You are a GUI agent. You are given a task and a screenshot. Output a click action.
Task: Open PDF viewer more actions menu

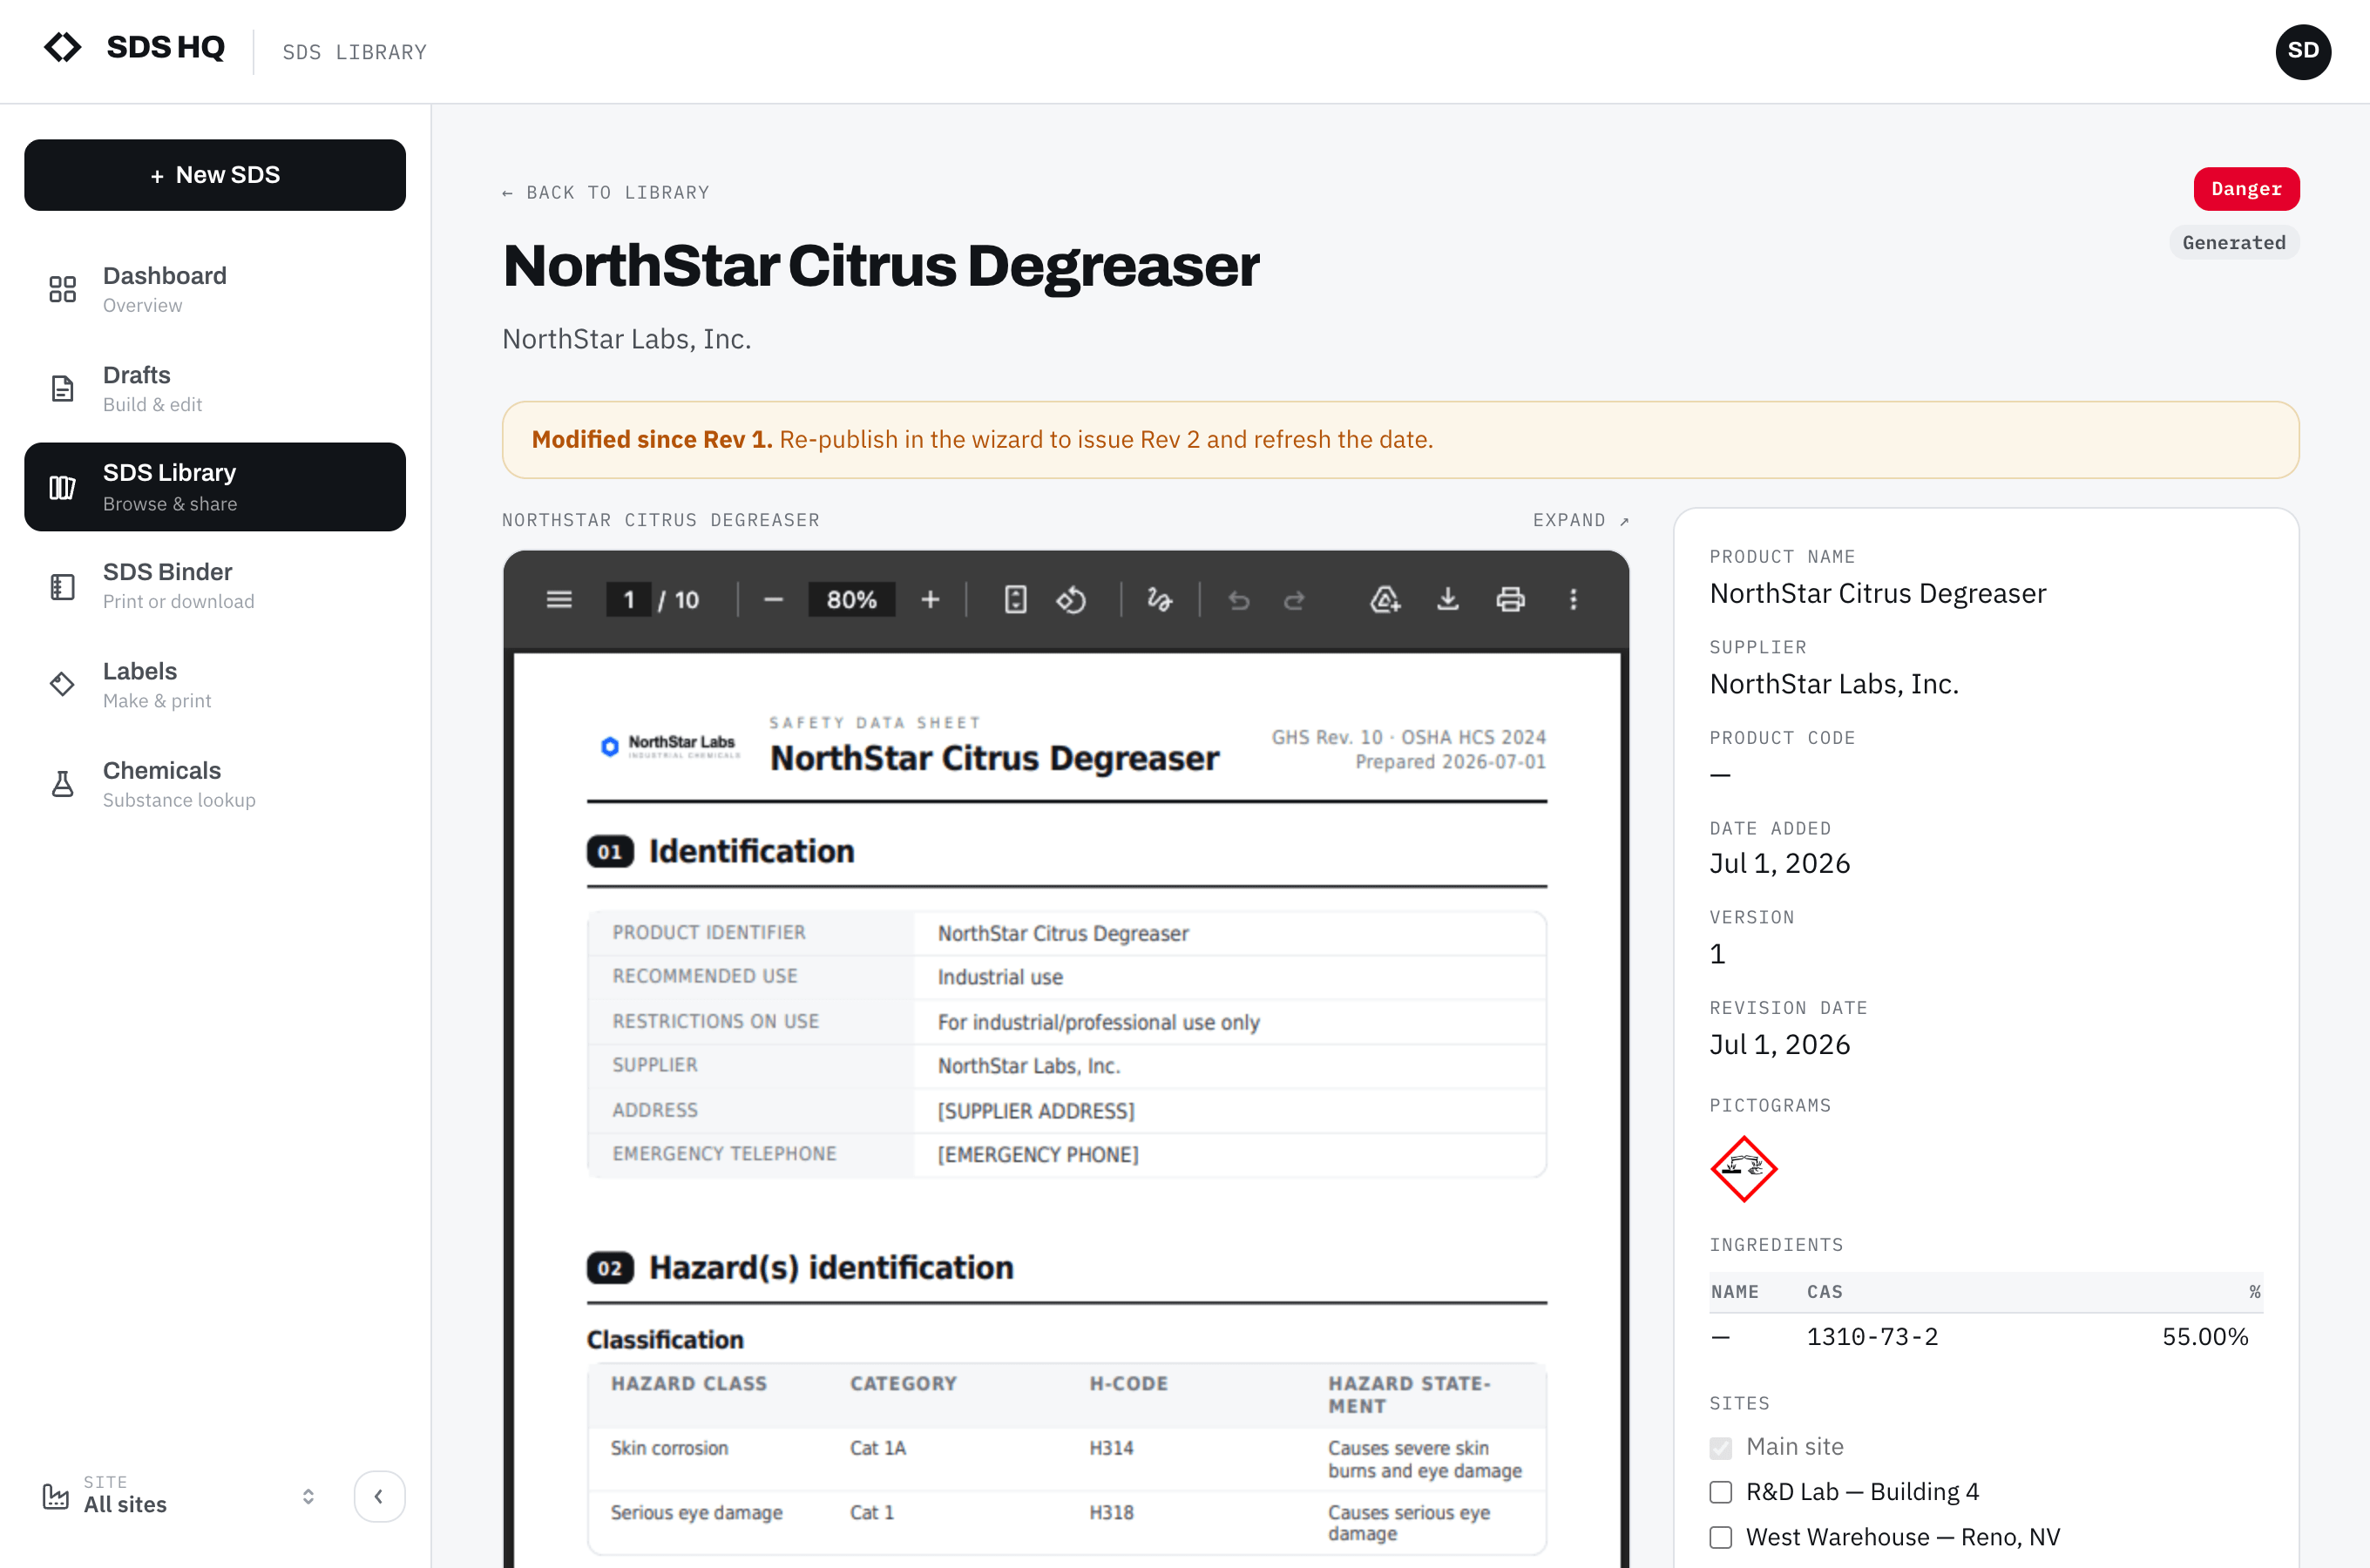(1573, 599)
